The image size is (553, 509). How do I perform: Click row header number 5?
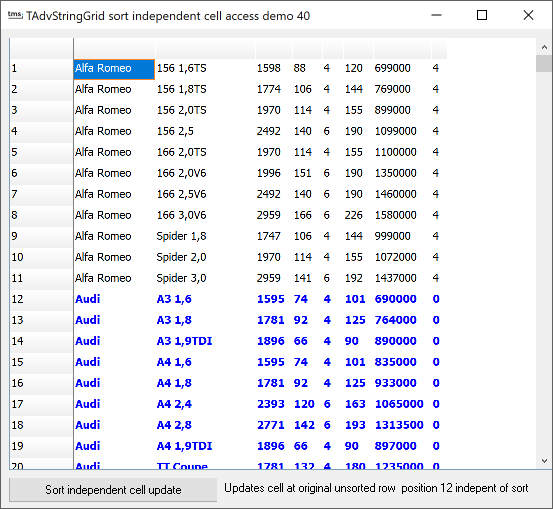[x=41, y=153]
